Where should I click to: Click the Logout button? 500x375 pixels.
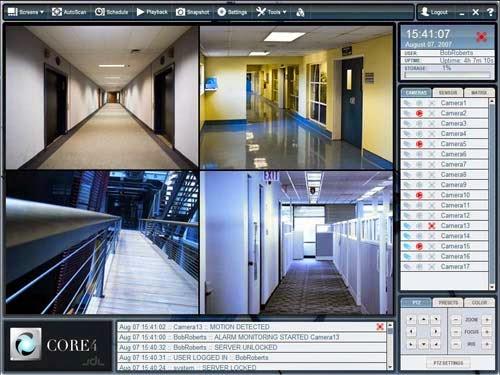coord(434,12)
